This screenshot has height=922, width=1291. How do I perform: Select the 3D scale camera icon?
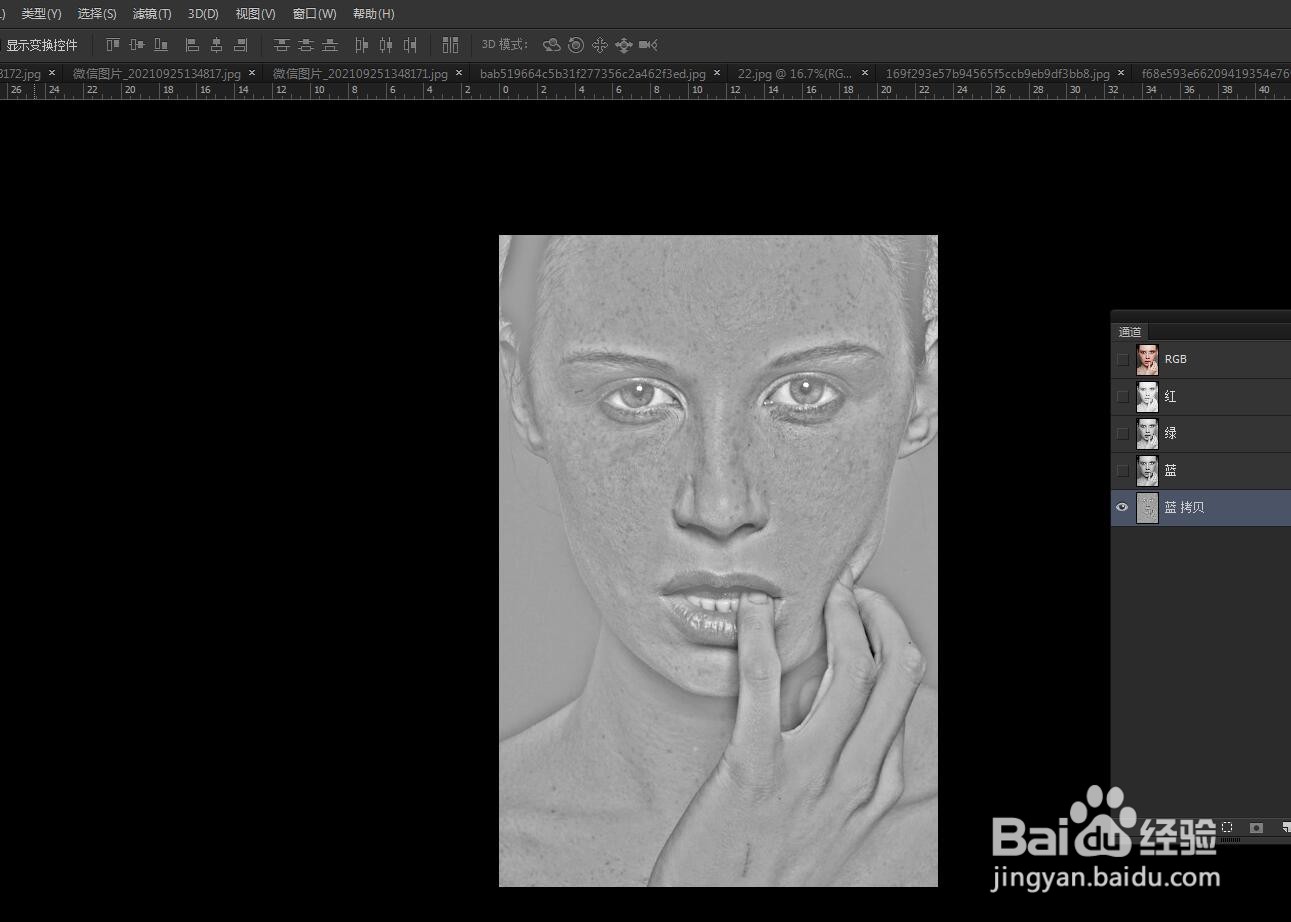point(648,45)
